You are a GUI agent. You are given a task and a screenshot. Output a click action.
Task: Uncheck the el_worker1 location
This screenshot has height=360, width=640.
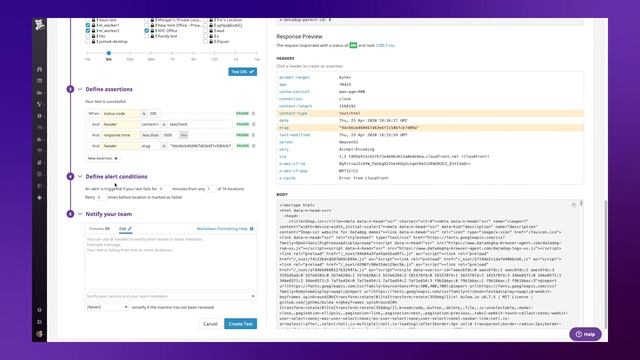point(87,25)
